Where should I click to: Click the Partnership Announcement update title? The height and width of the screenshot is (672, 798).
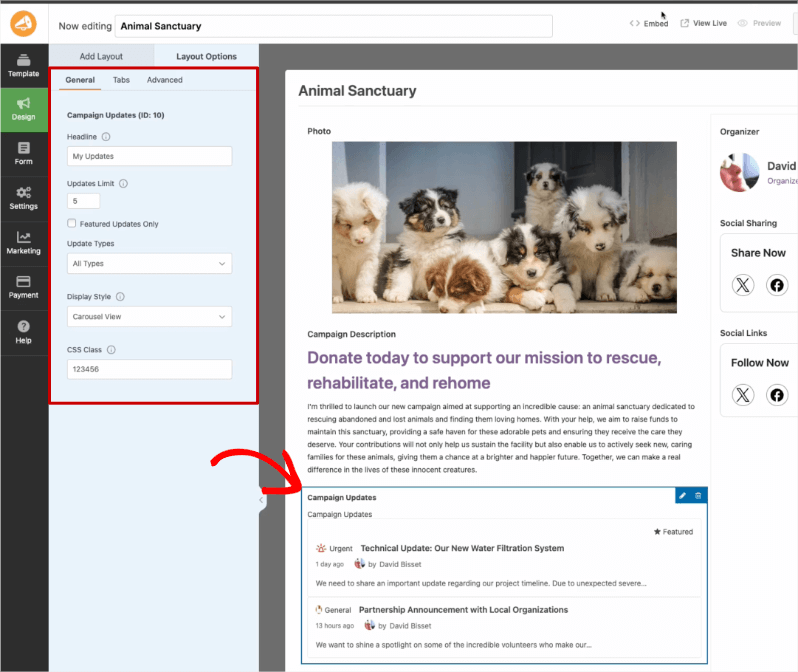pos(463,610)
